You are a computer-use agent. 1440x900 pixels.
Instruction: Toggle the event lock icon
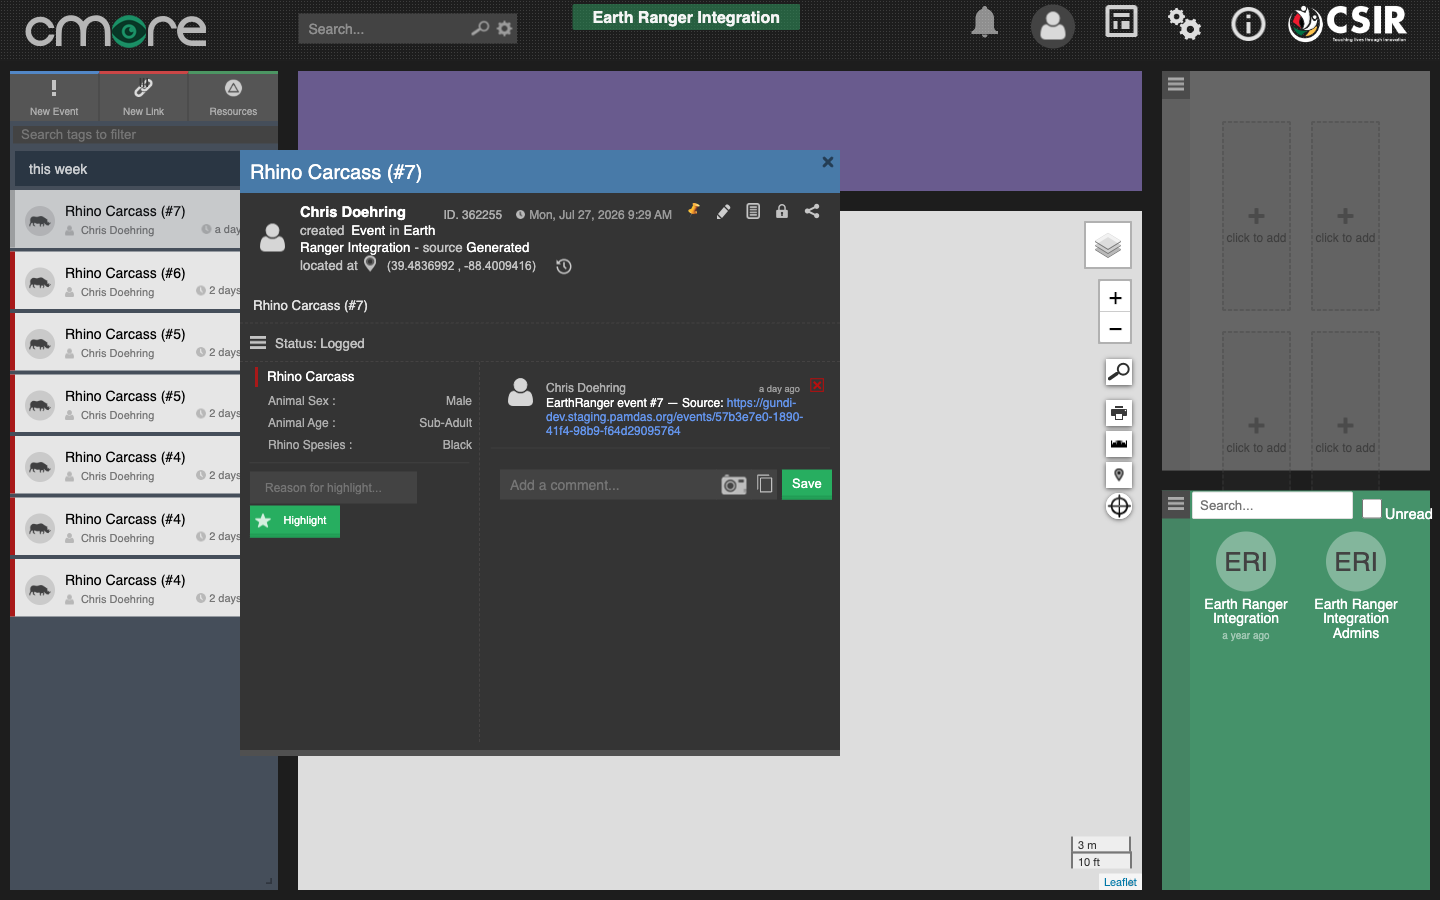(782, 211)
